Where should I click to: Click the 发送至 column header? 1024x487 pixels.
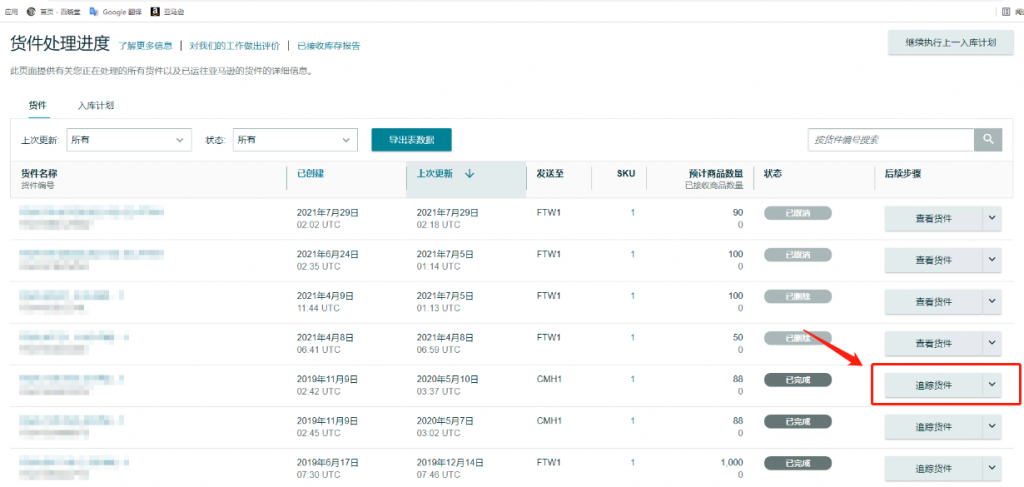click(550, 173)
